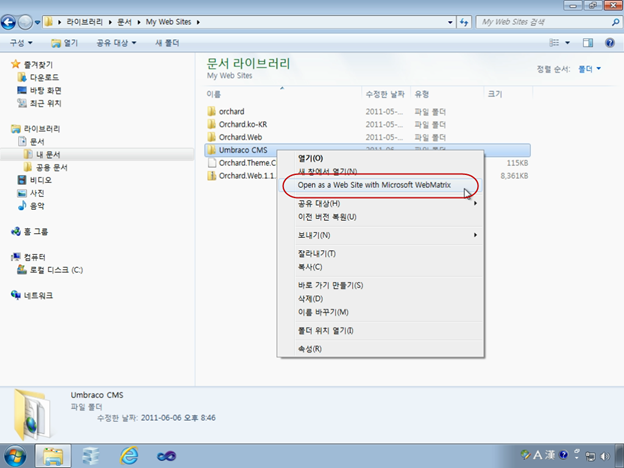The image size is (624, 468).
Task: Open the 구성 toolbar menu
Action: pos(21,43)
